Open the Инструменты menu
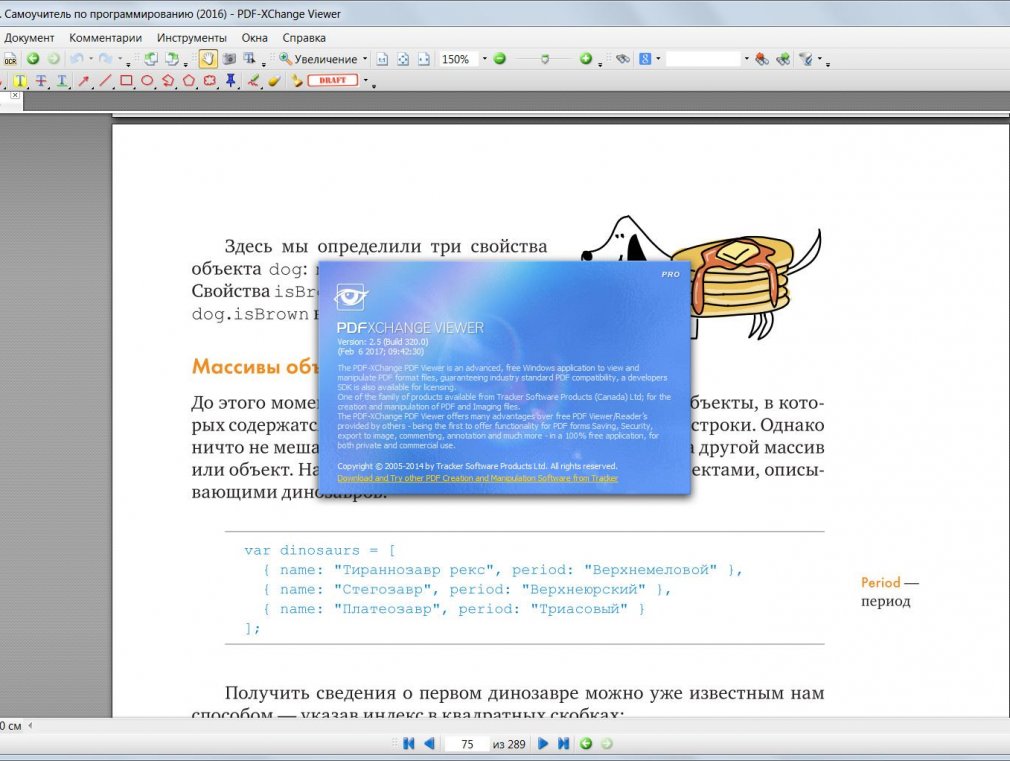 pyautogui.click(x=192, y=38)
